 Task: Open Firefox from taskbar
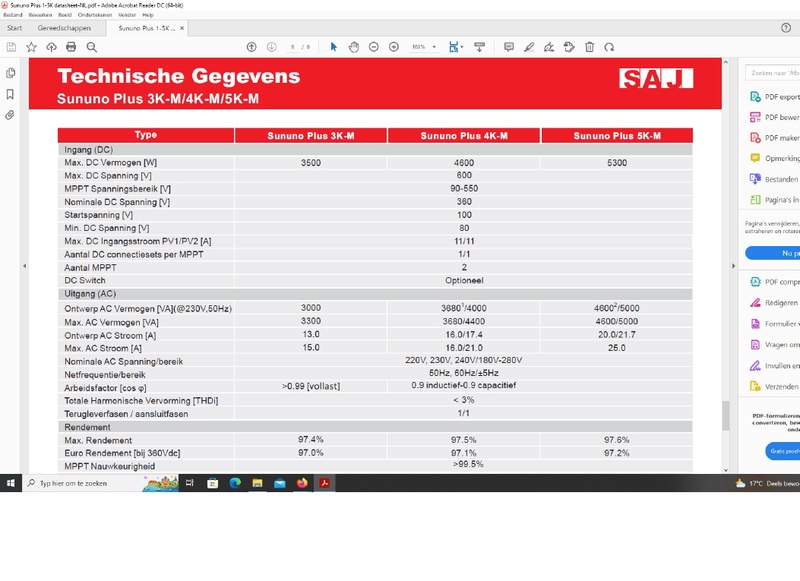coord(302,483)
